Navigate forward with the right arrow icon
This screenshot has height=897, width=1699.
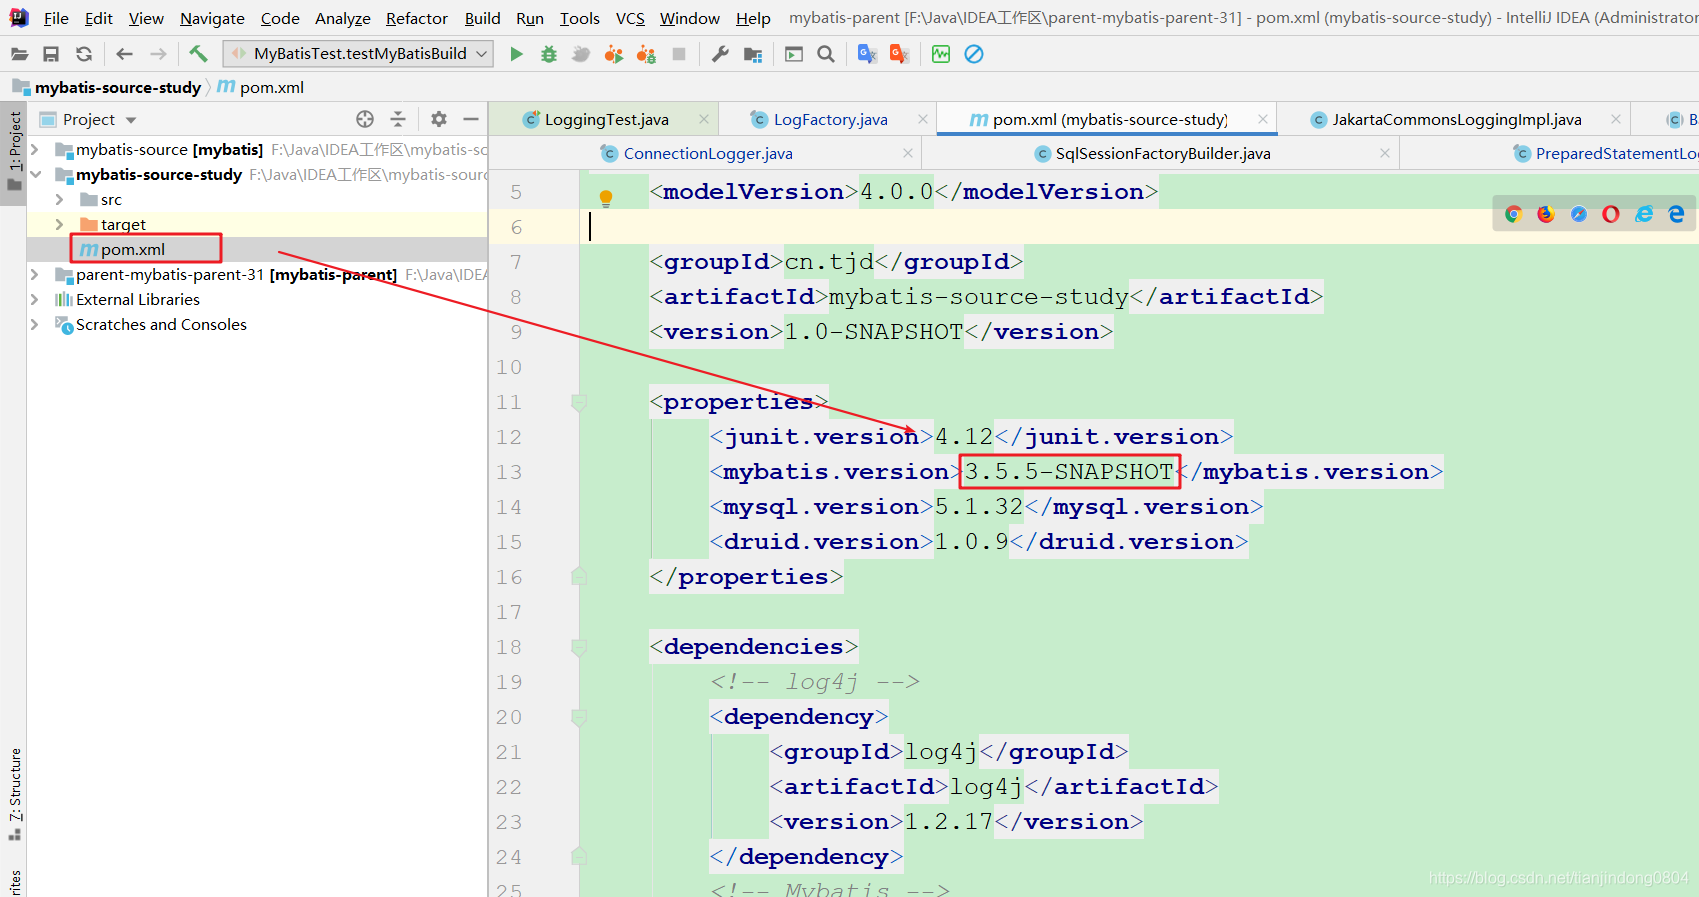click(x=158, y=54)
